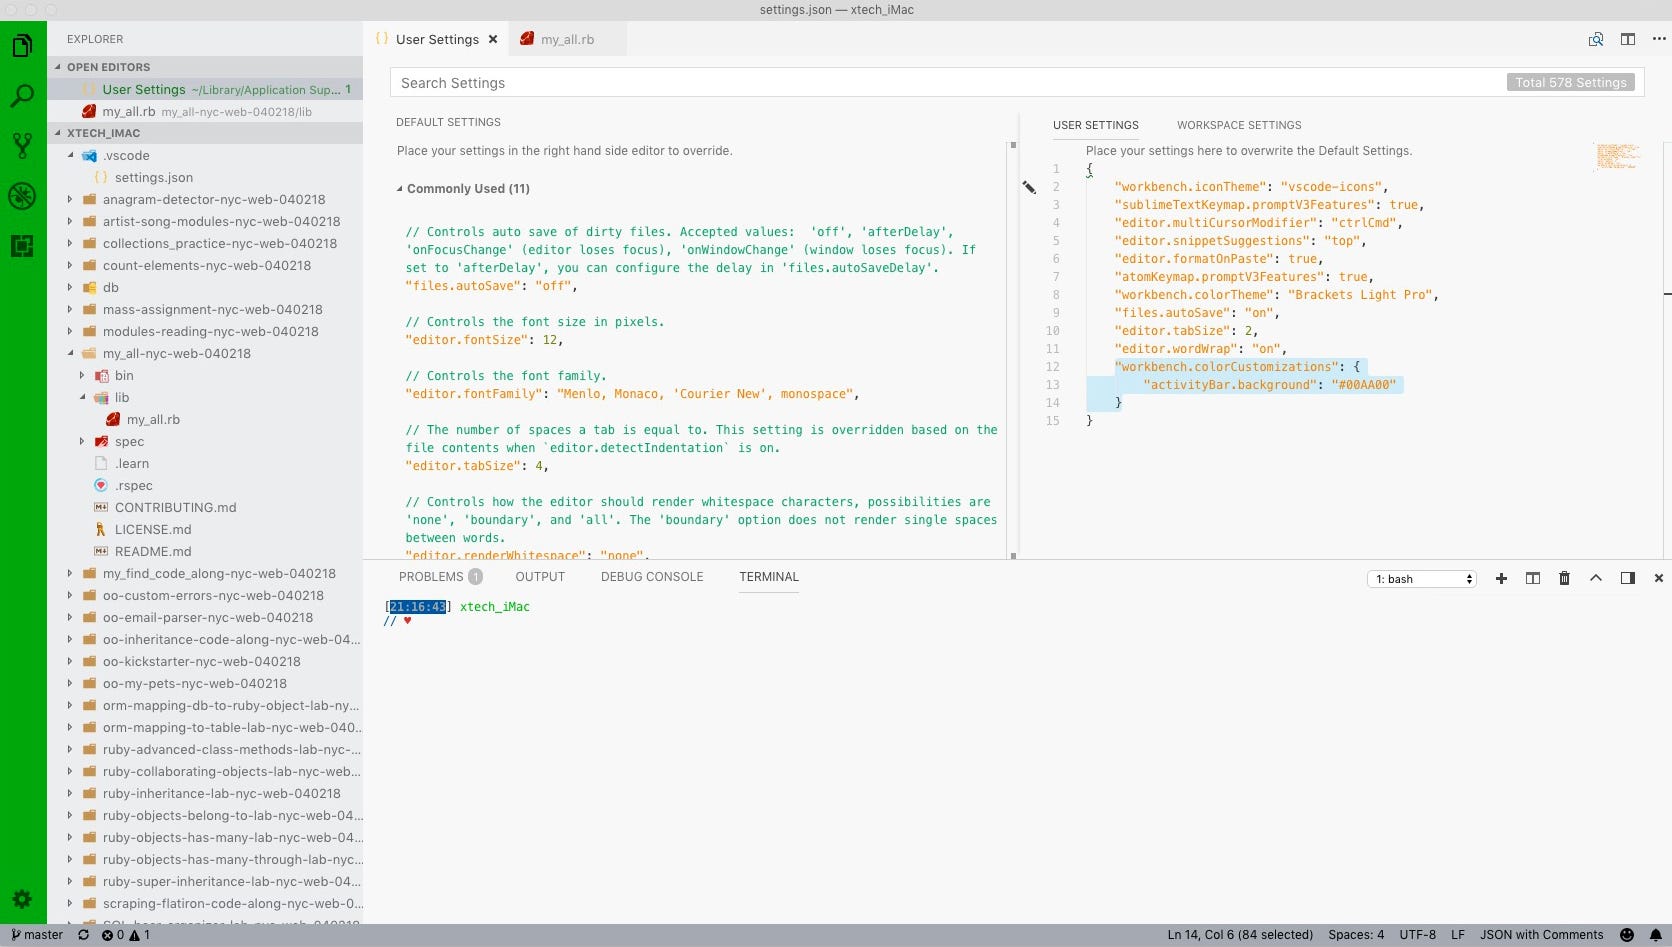Collapse the lib folder in the explorer
The height and width of the screenshot is (947, 1672).
(x=84, y=397)
